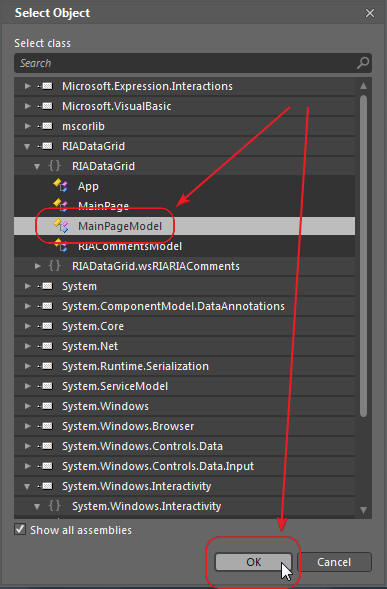Select the App class icon
The image size is (387, 589).
click(x=60, y=186)
